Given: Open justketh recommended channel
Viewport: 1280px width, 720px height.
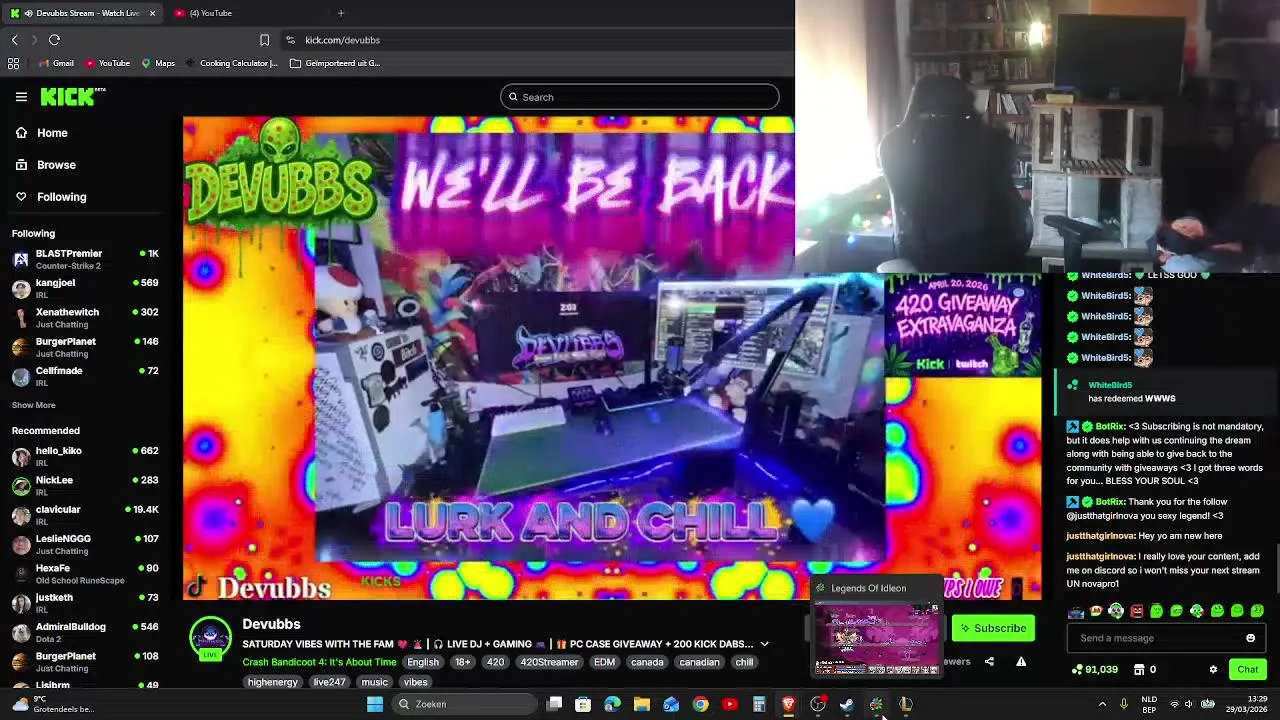Looking at the screenshot, I should 86,603.
